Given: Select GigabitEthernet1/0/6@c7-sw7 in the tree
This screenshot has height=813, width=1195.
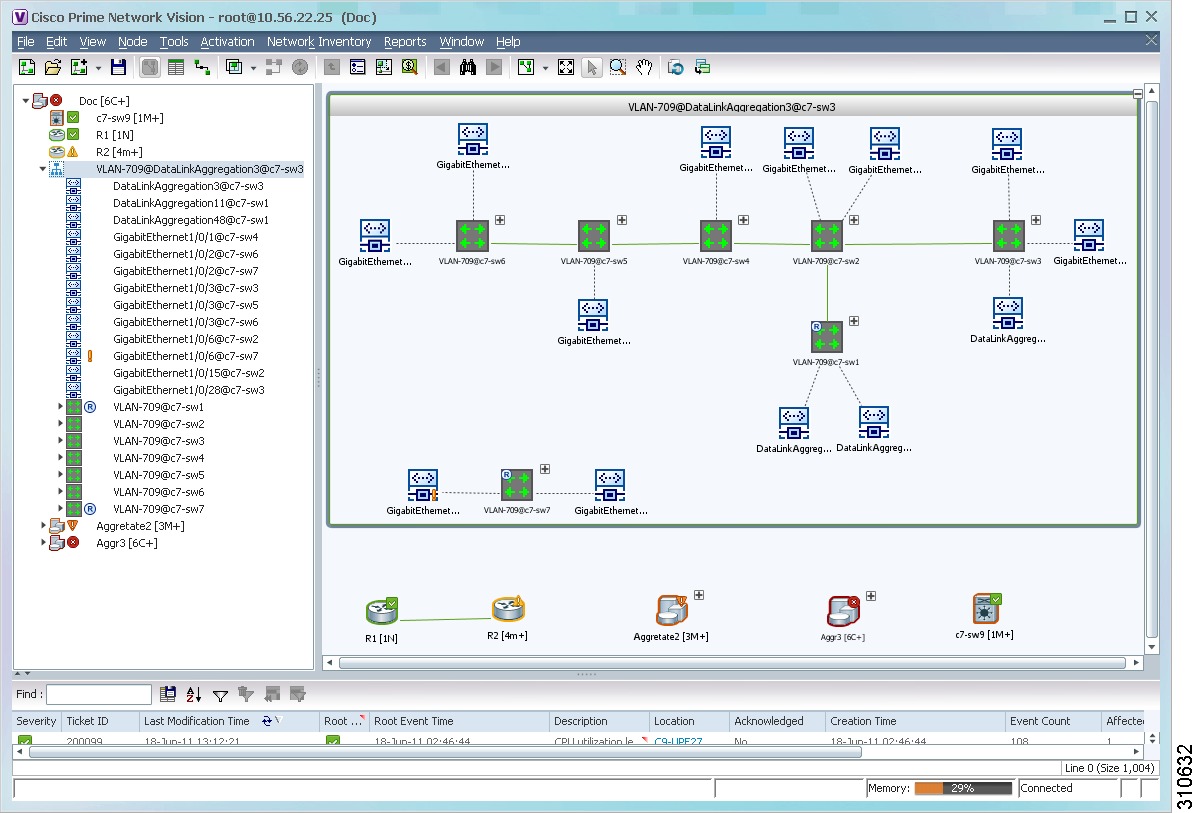Looking at the screenshot, I should [185, 356].
